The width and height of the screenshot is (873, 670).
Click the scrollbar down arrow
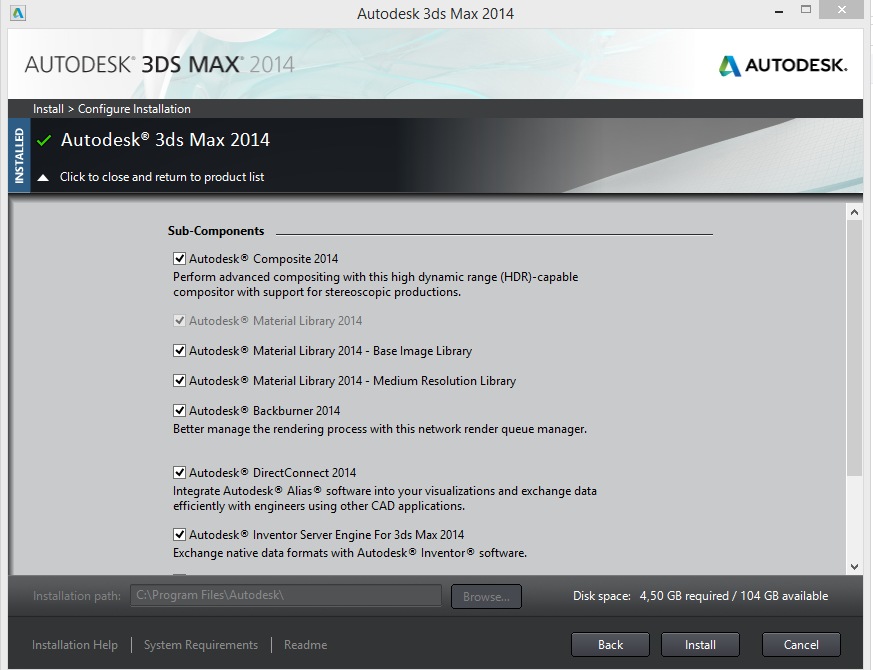854,567
